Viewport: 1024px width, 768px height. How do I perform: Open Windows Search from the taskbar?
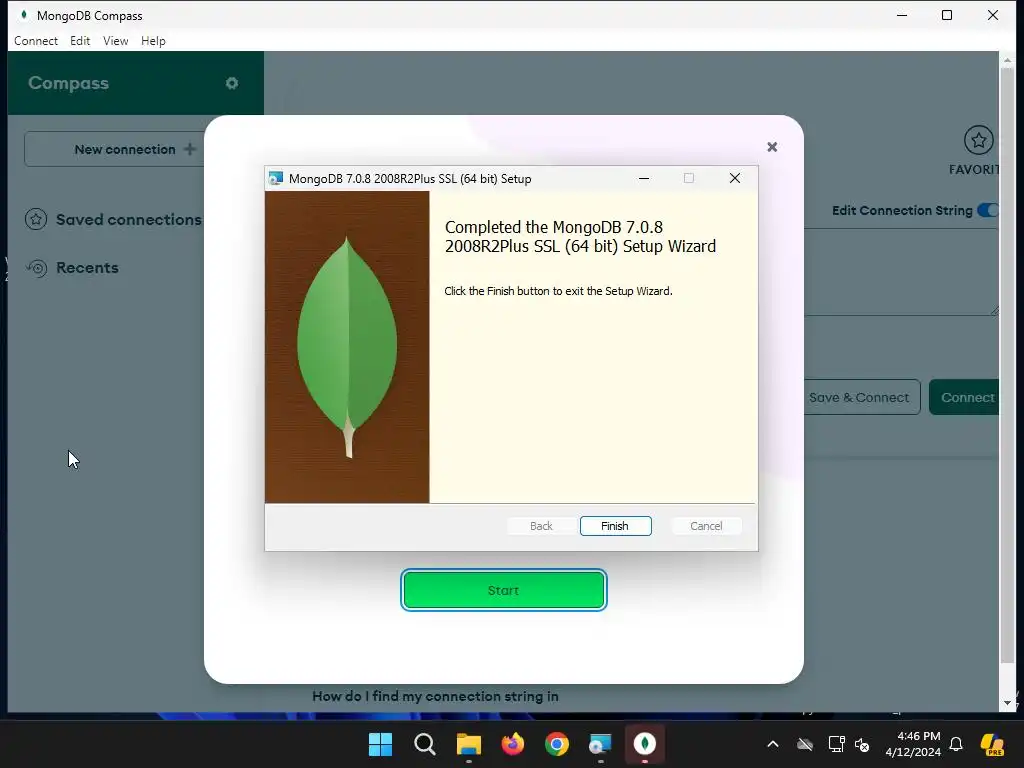click(x=424, y=744)
